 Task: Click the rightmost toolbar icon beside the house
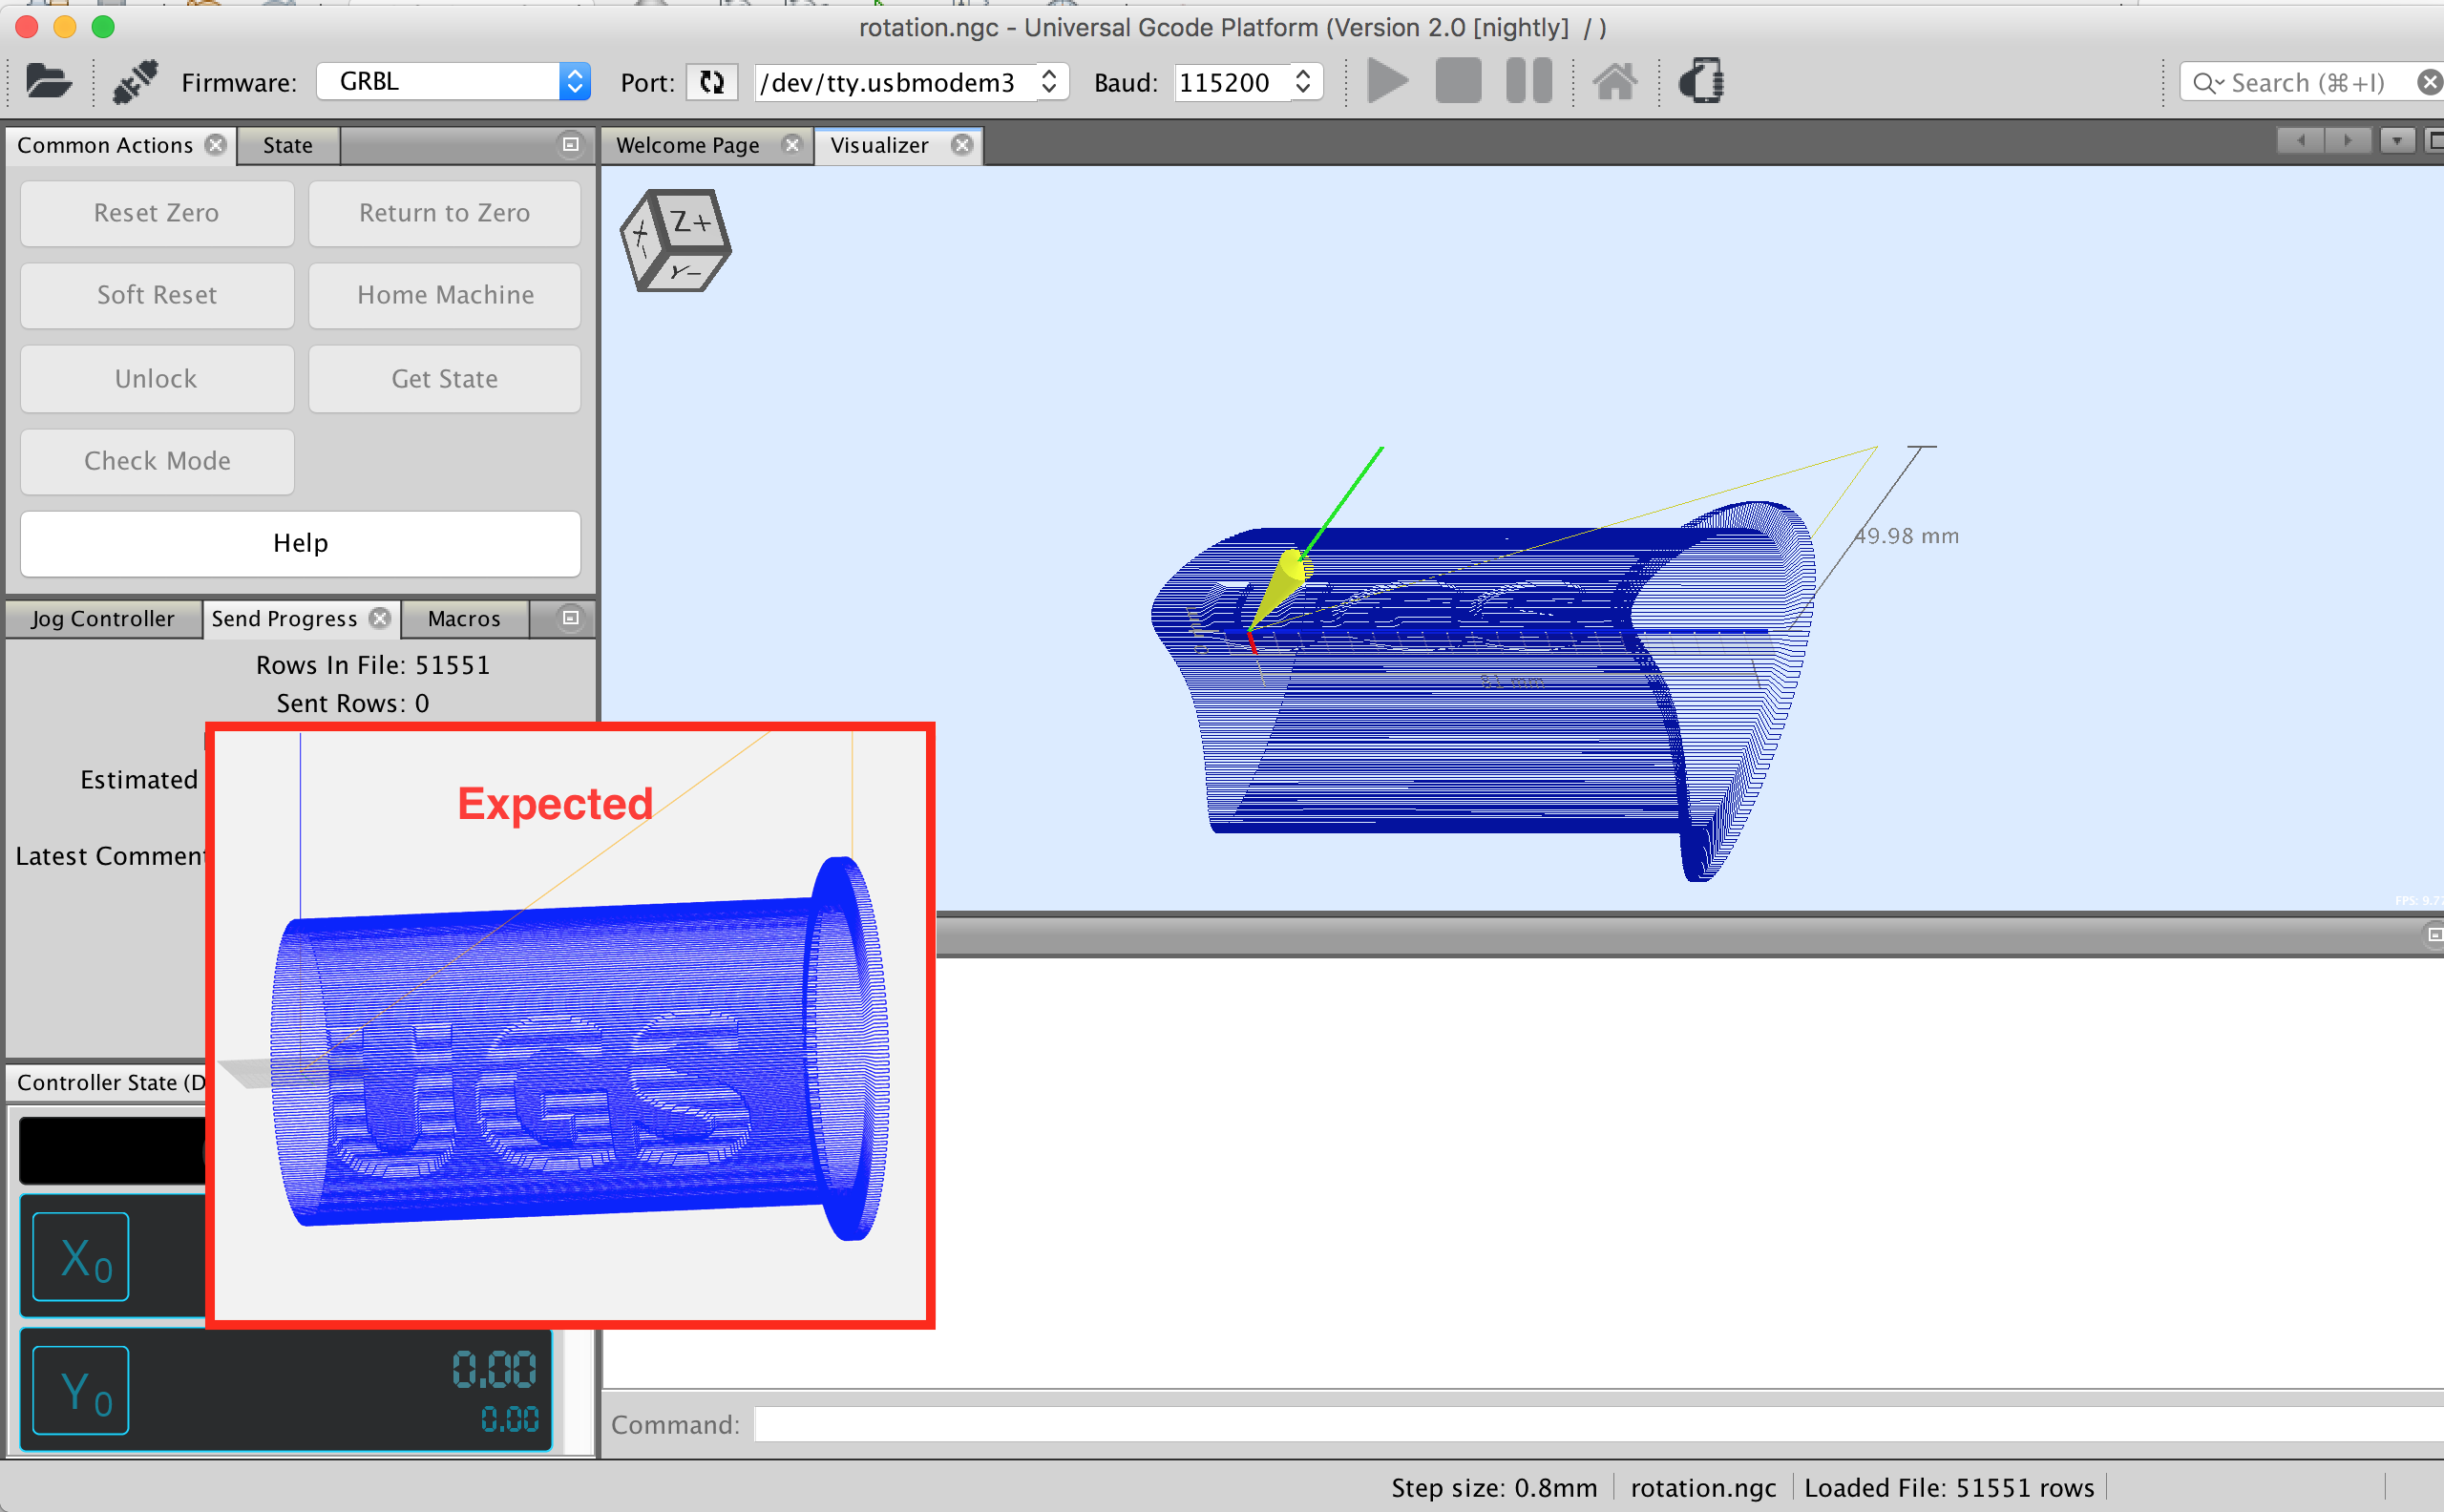(x=1702, y=81)
